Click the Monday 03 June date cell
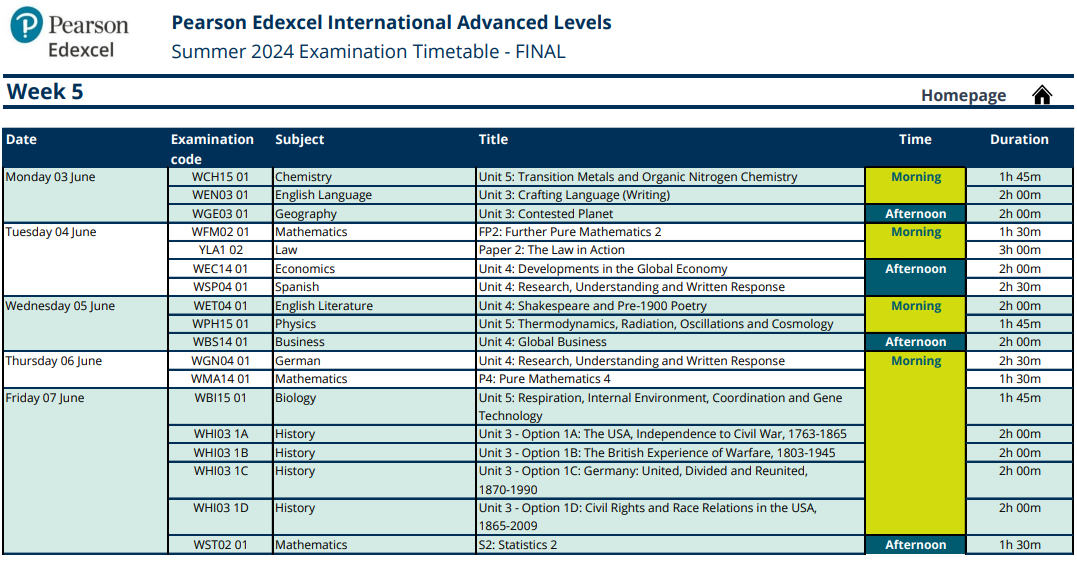Viewport: 1077px width, 562px height. (x=51, y=177)
